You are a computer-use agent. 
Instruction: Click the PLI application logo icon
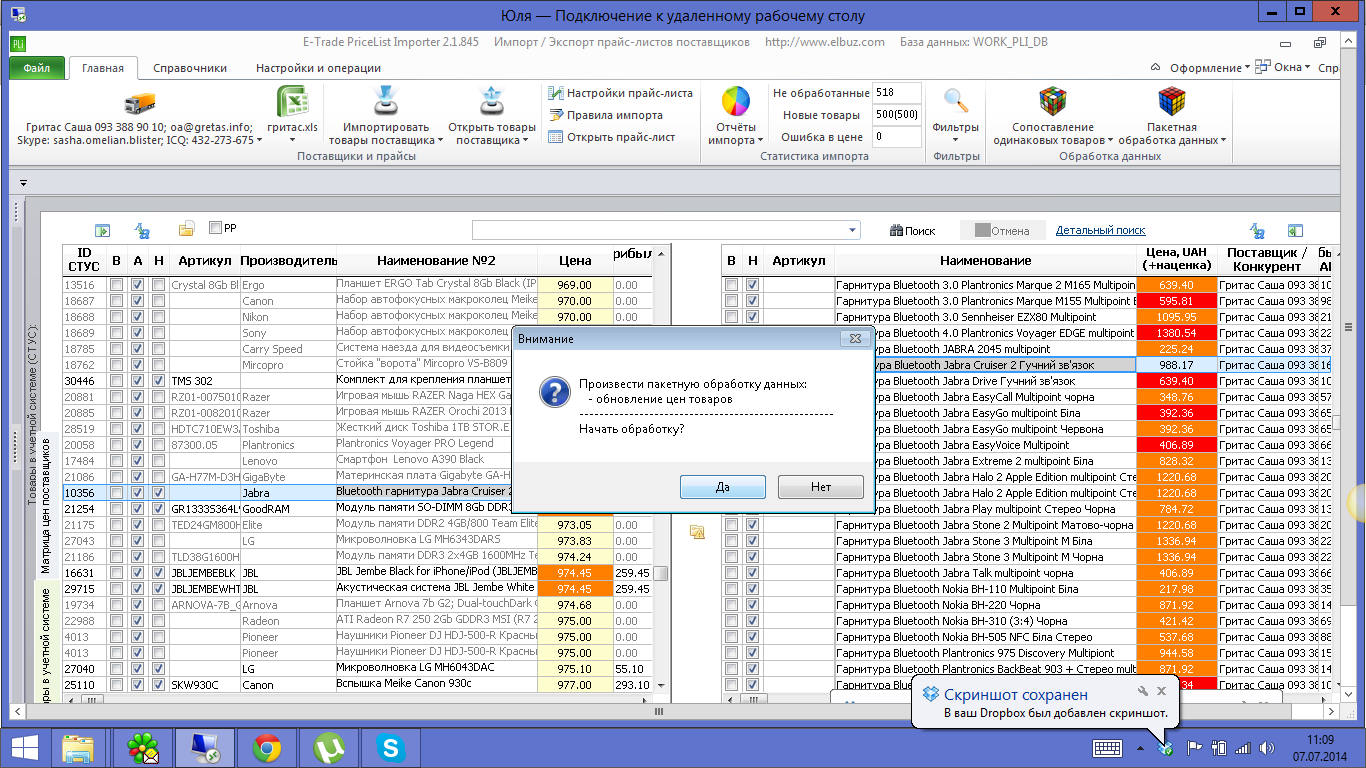[x=19, y=43]
